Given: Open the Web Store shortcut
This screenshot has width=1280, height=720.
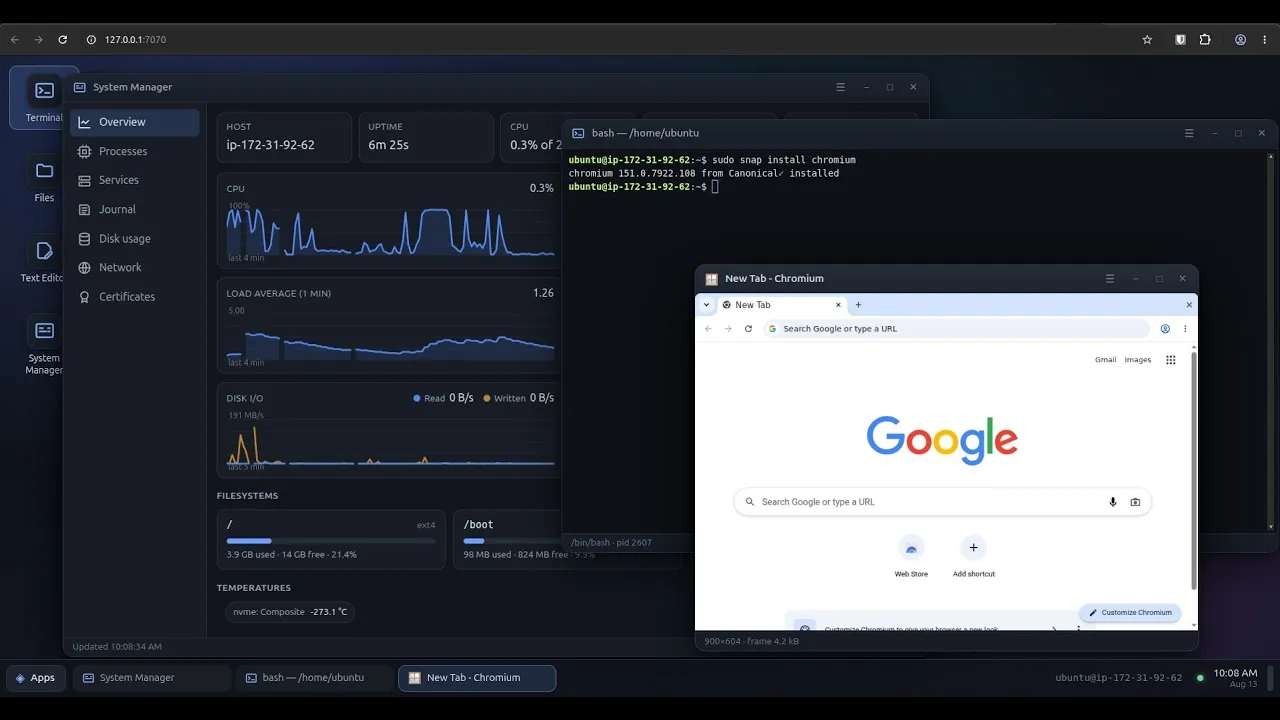Looking at the screenshot, I should (x=911, y=556).
